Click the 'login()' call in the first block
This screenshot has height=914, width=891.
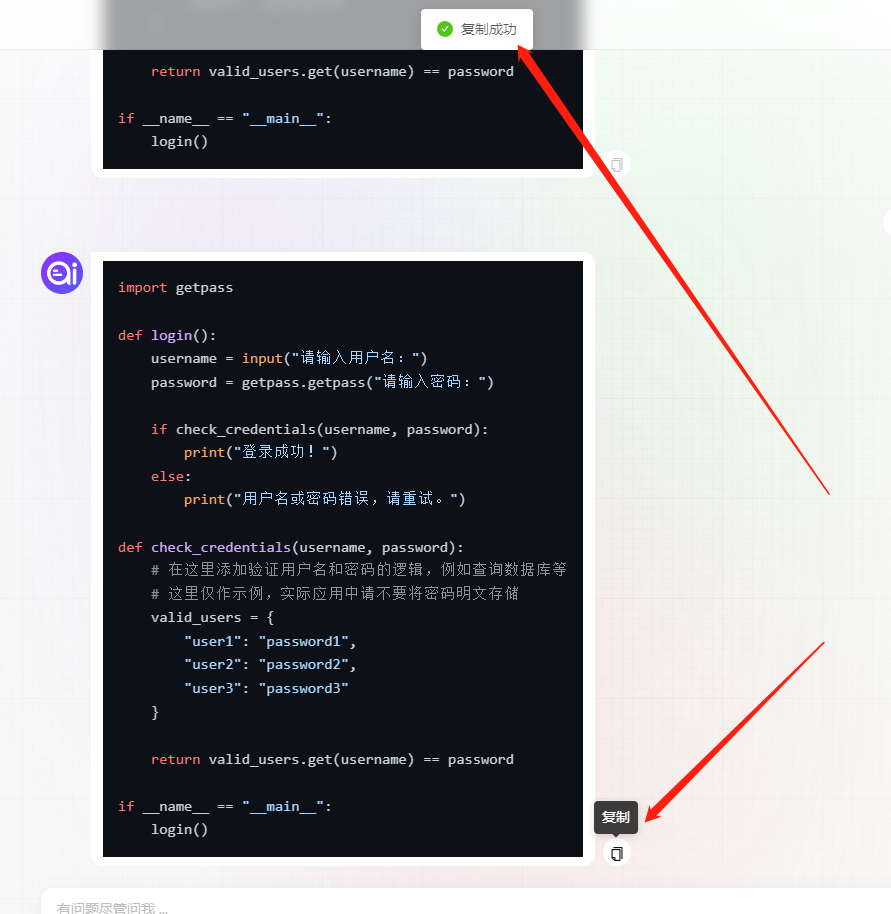point(179,142)
